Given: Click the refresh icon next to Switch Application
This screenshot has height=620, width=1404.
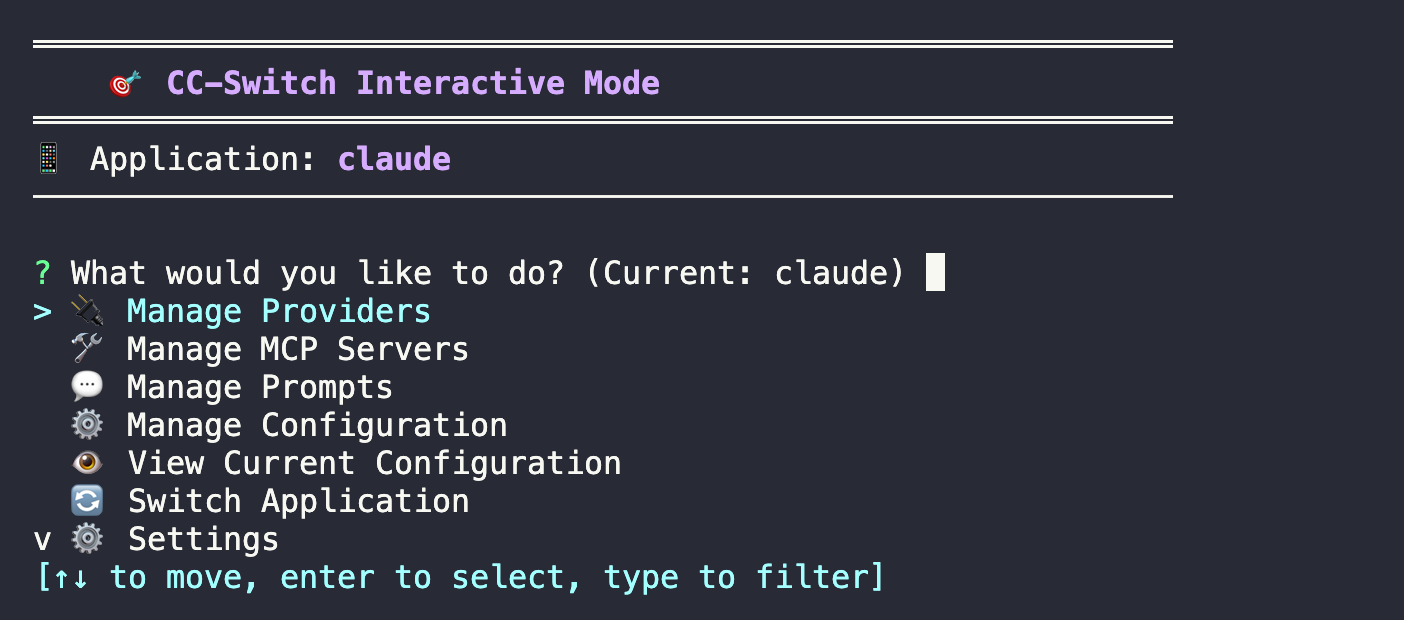Looking at the screenshot, I should click(x=88, y=500).
